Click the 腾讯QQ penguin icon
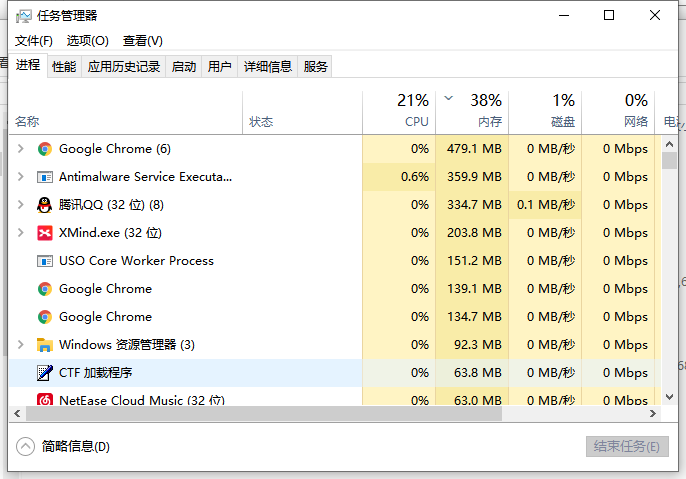This screenshot has height=479, width=686. point(45,205)
